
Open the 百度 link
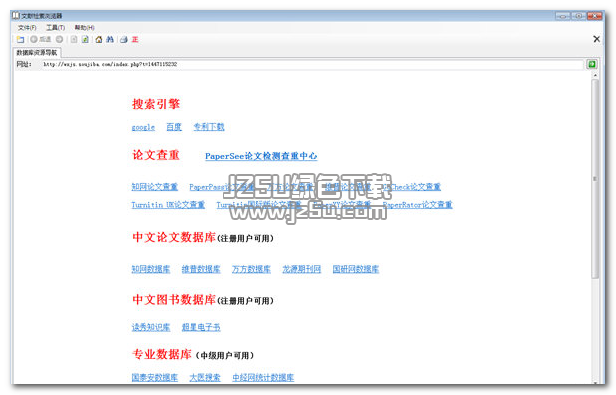174,127
